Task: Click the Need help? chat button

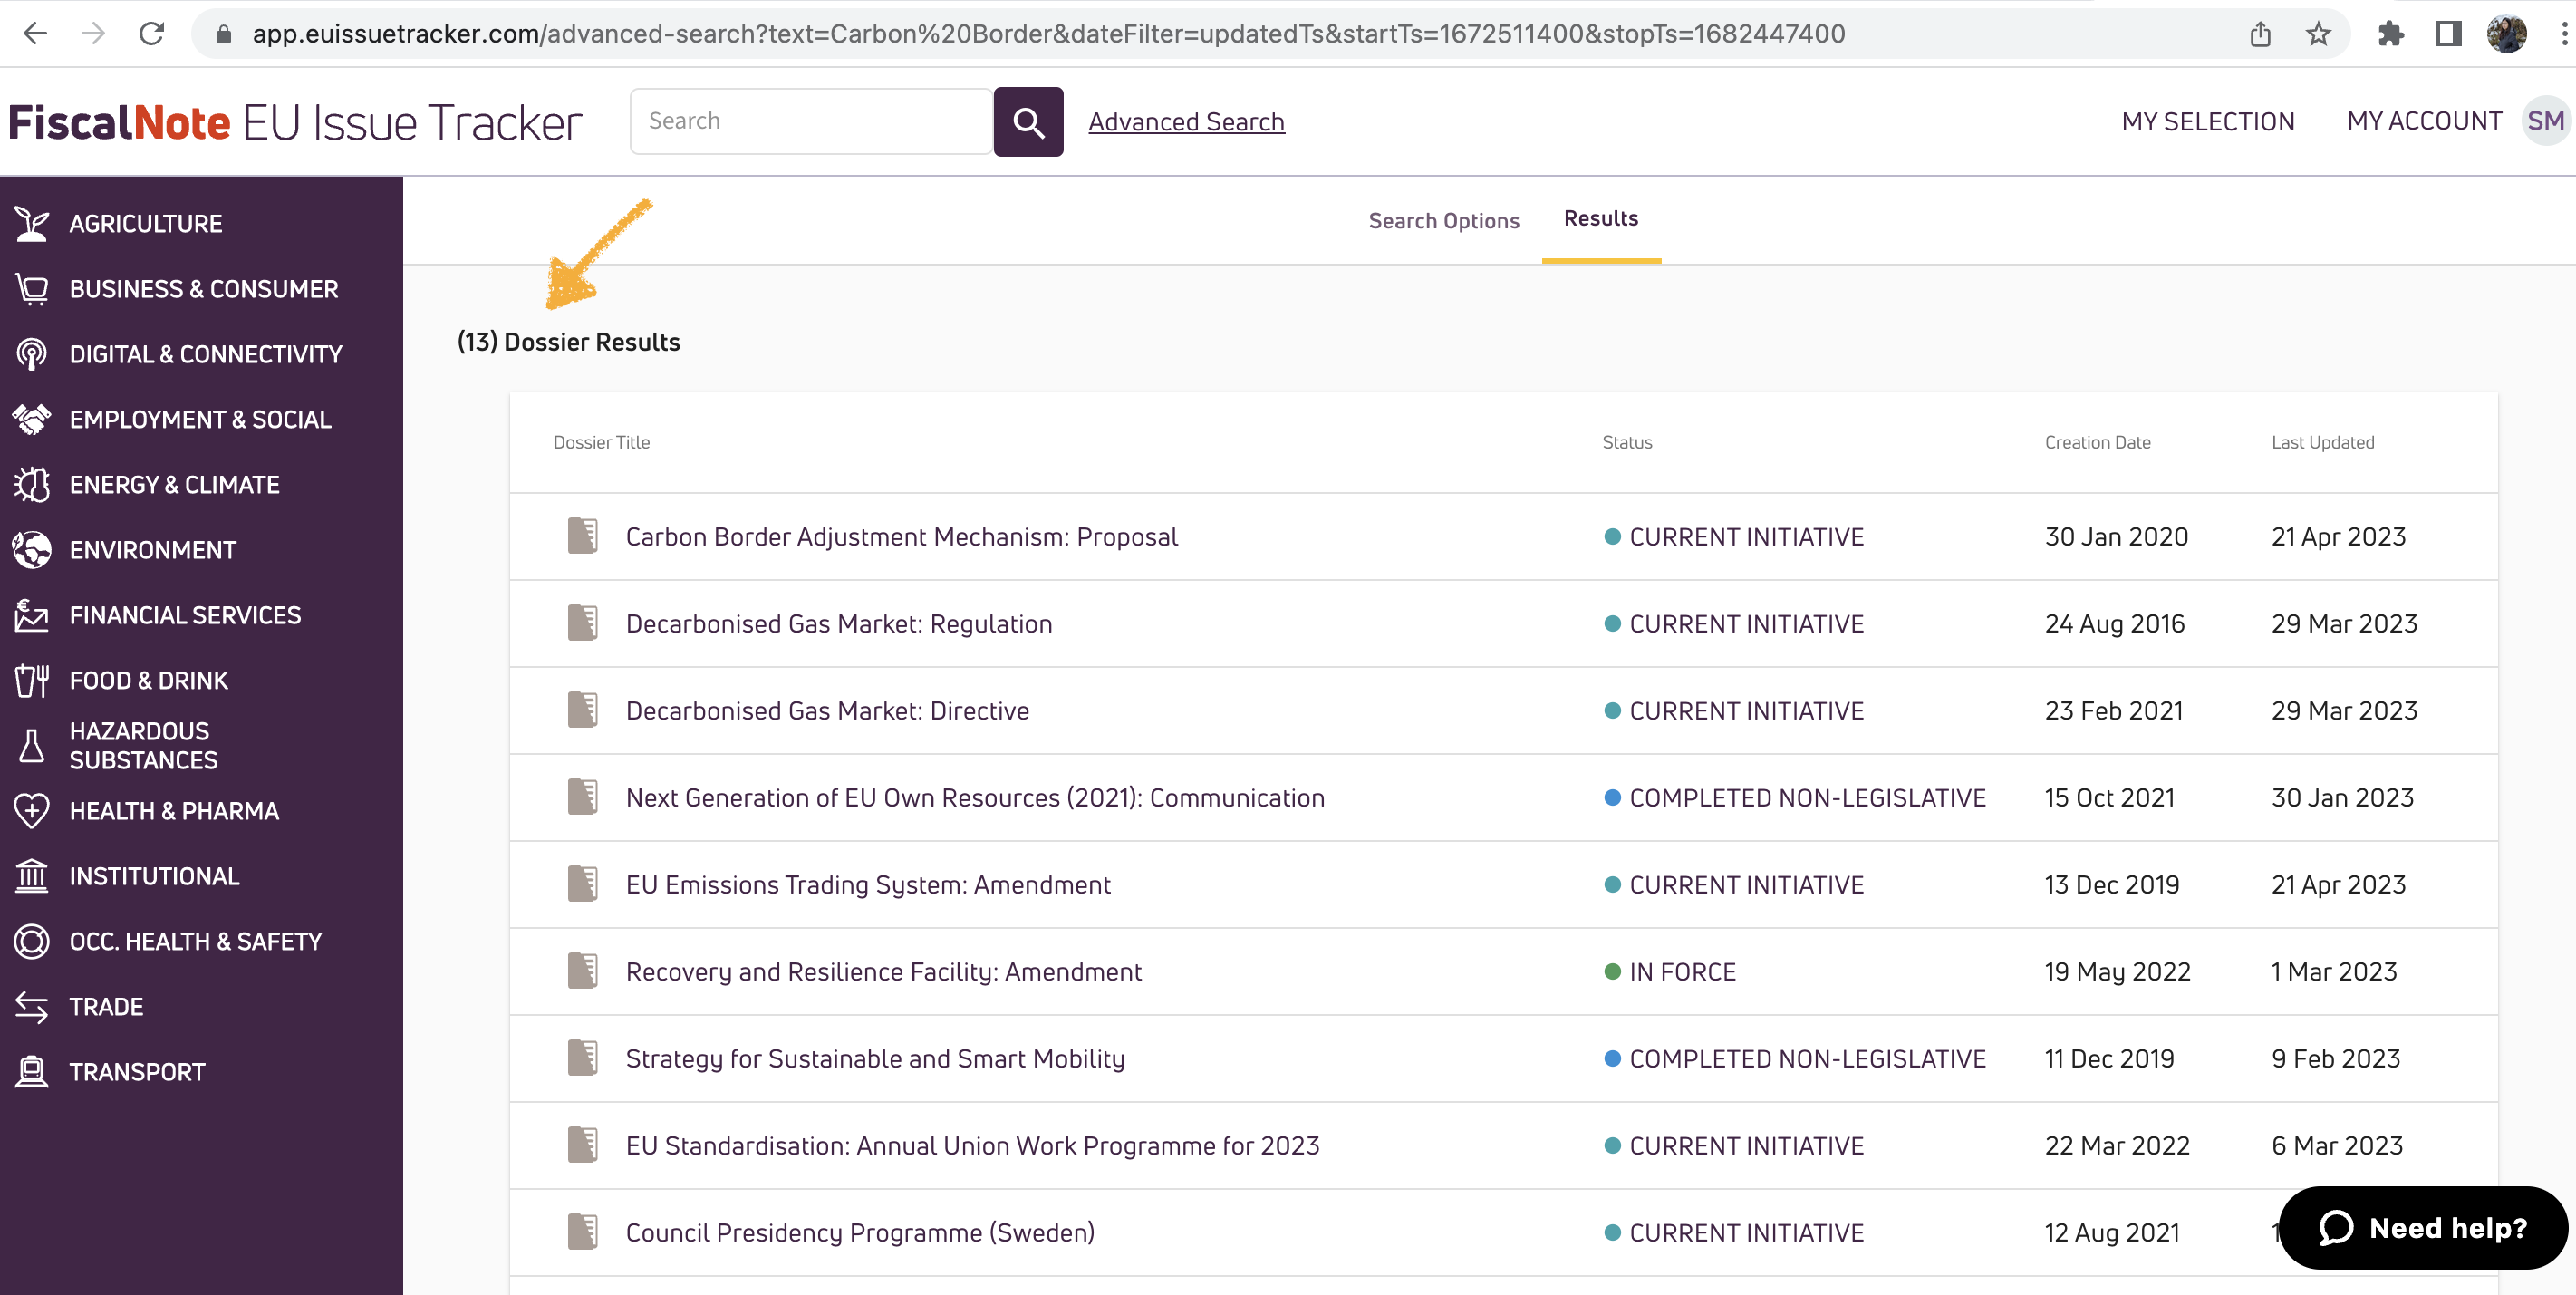Action: click(2423, 1228)
